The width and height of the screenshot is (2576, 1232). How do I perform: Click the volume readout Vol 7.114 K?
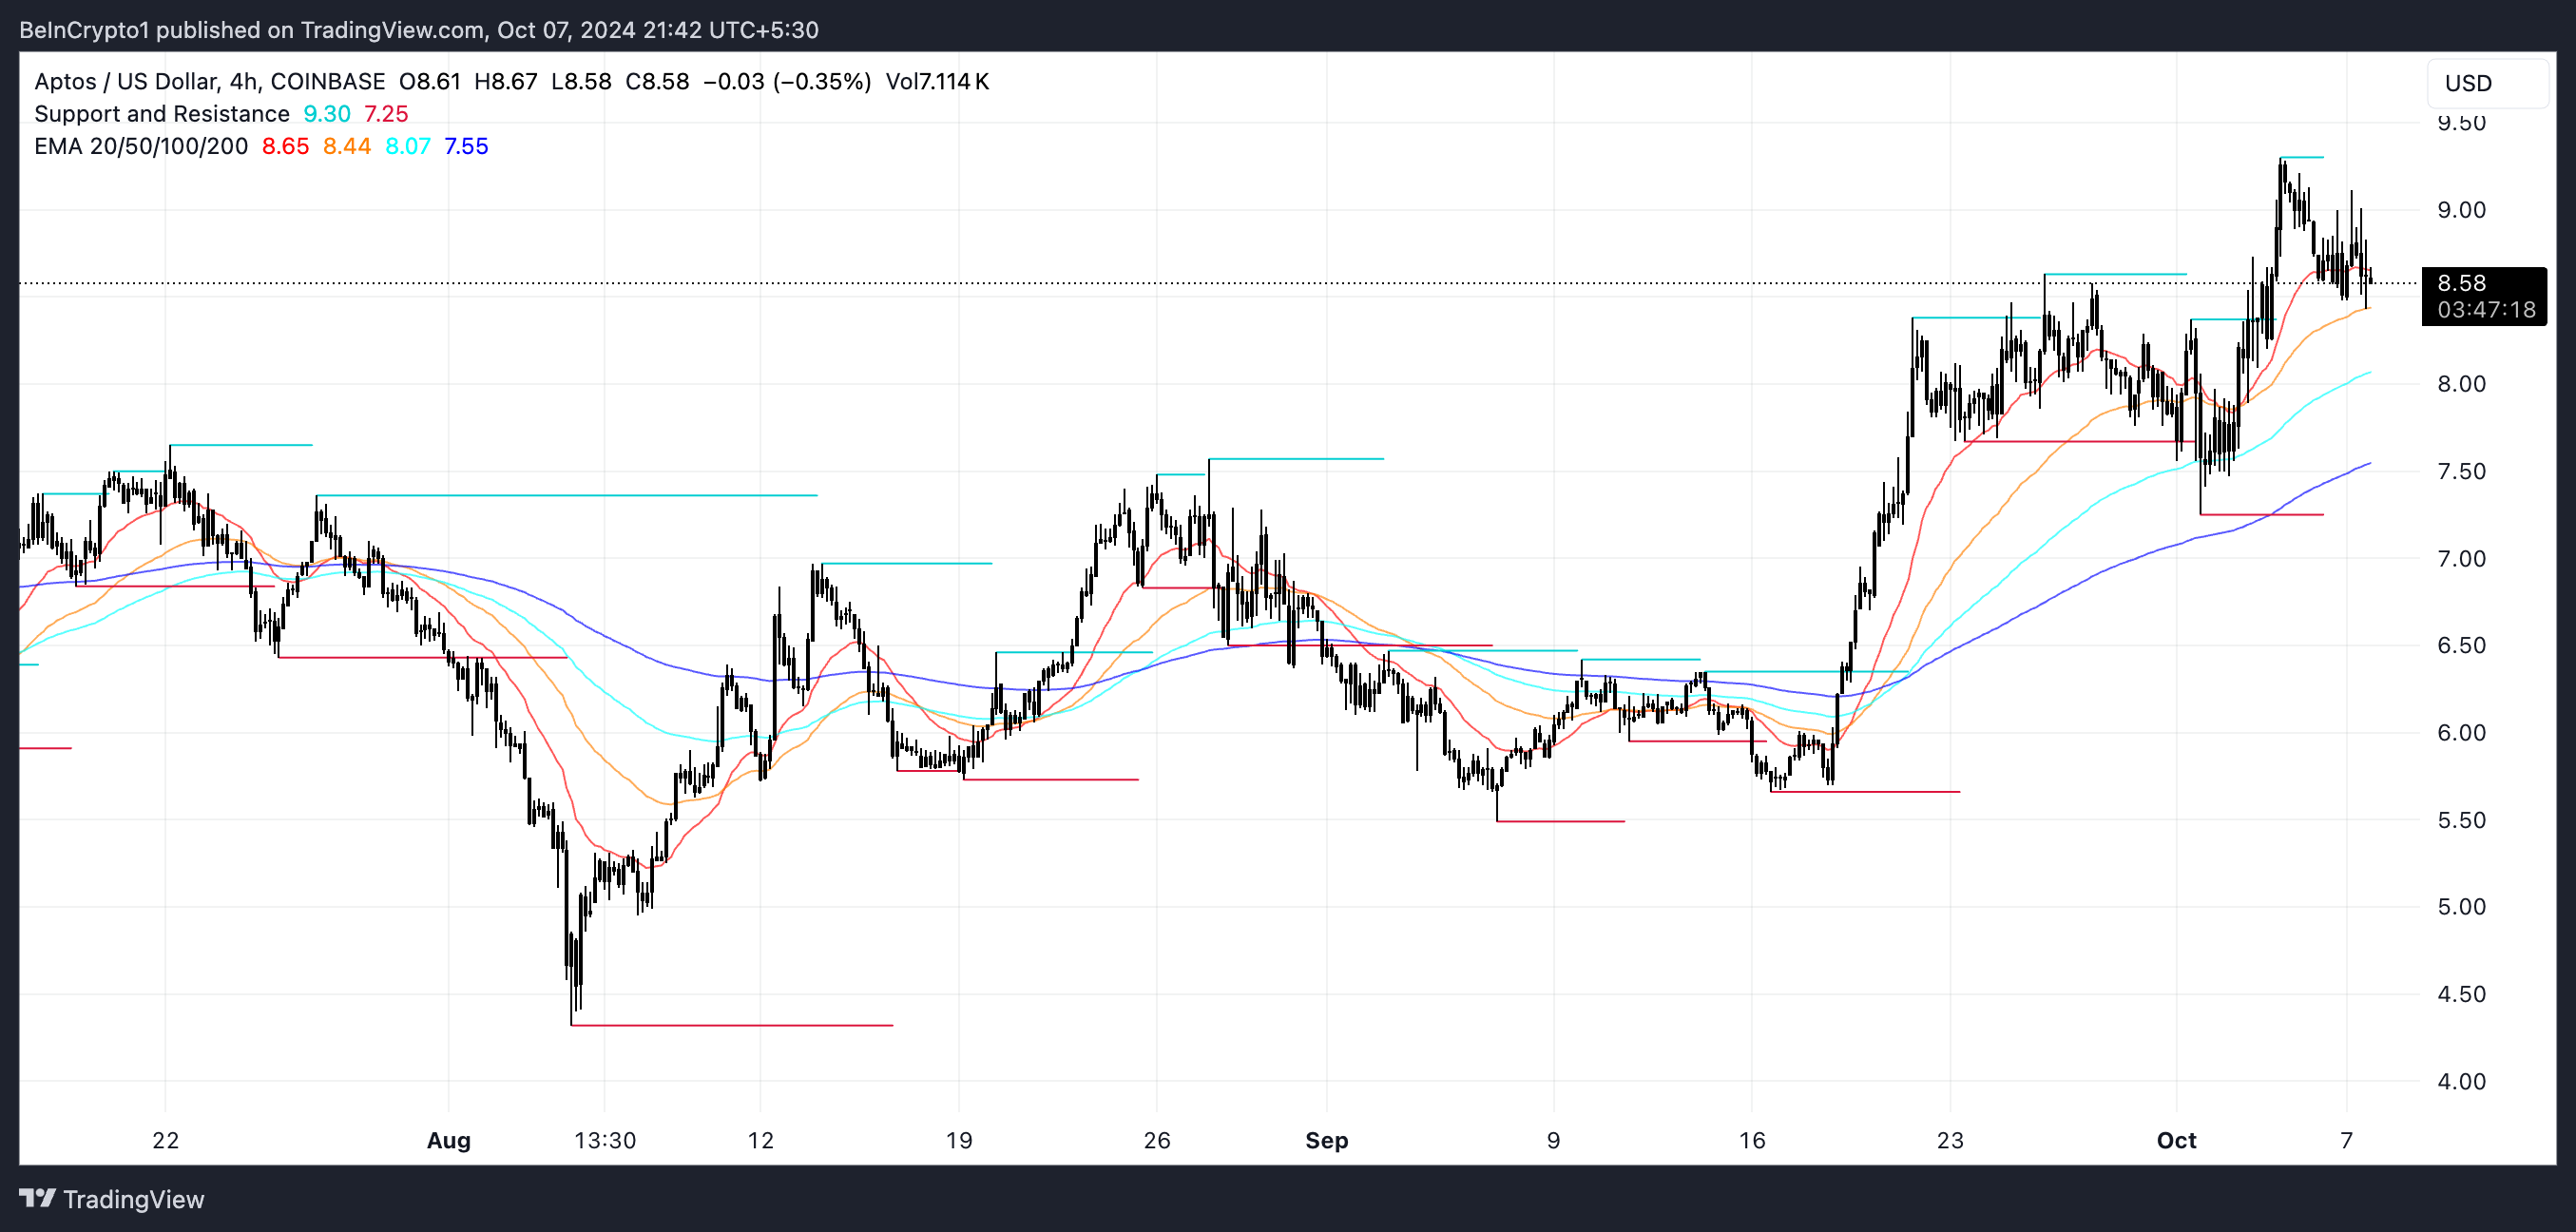coord(937,81)
